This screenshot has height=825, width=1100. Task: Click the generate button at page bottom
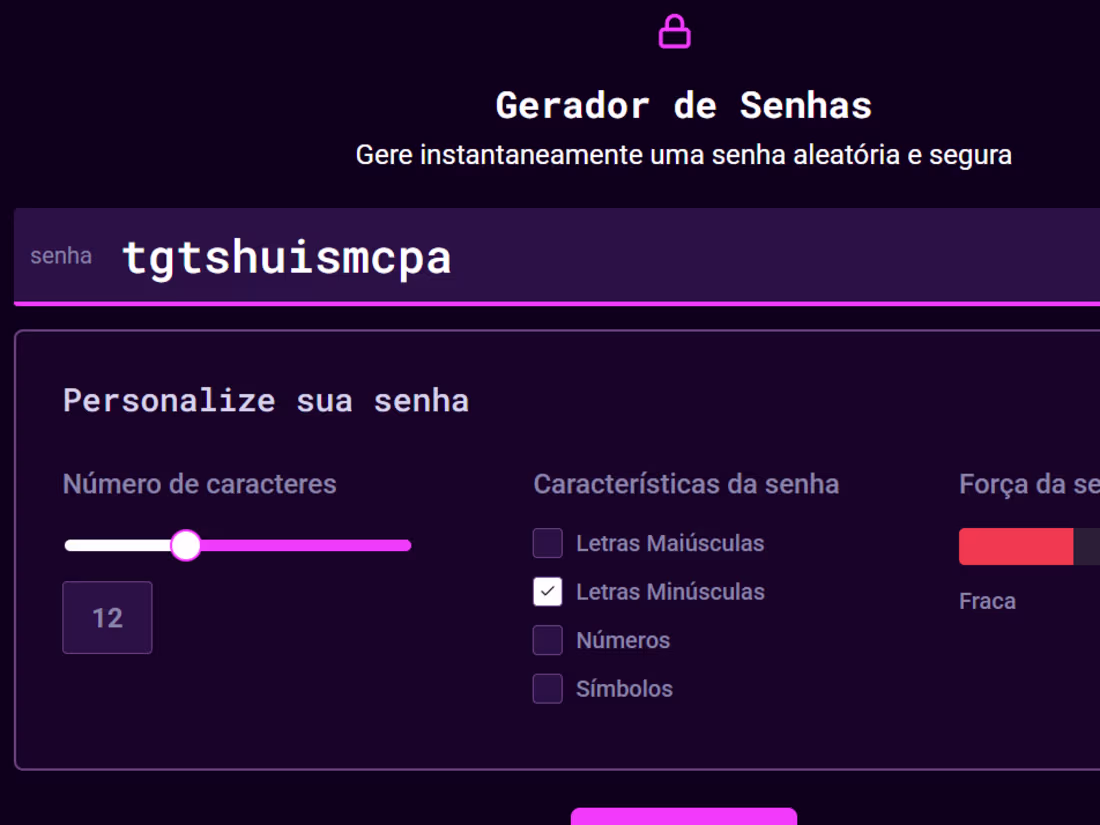tap(684, 820)
